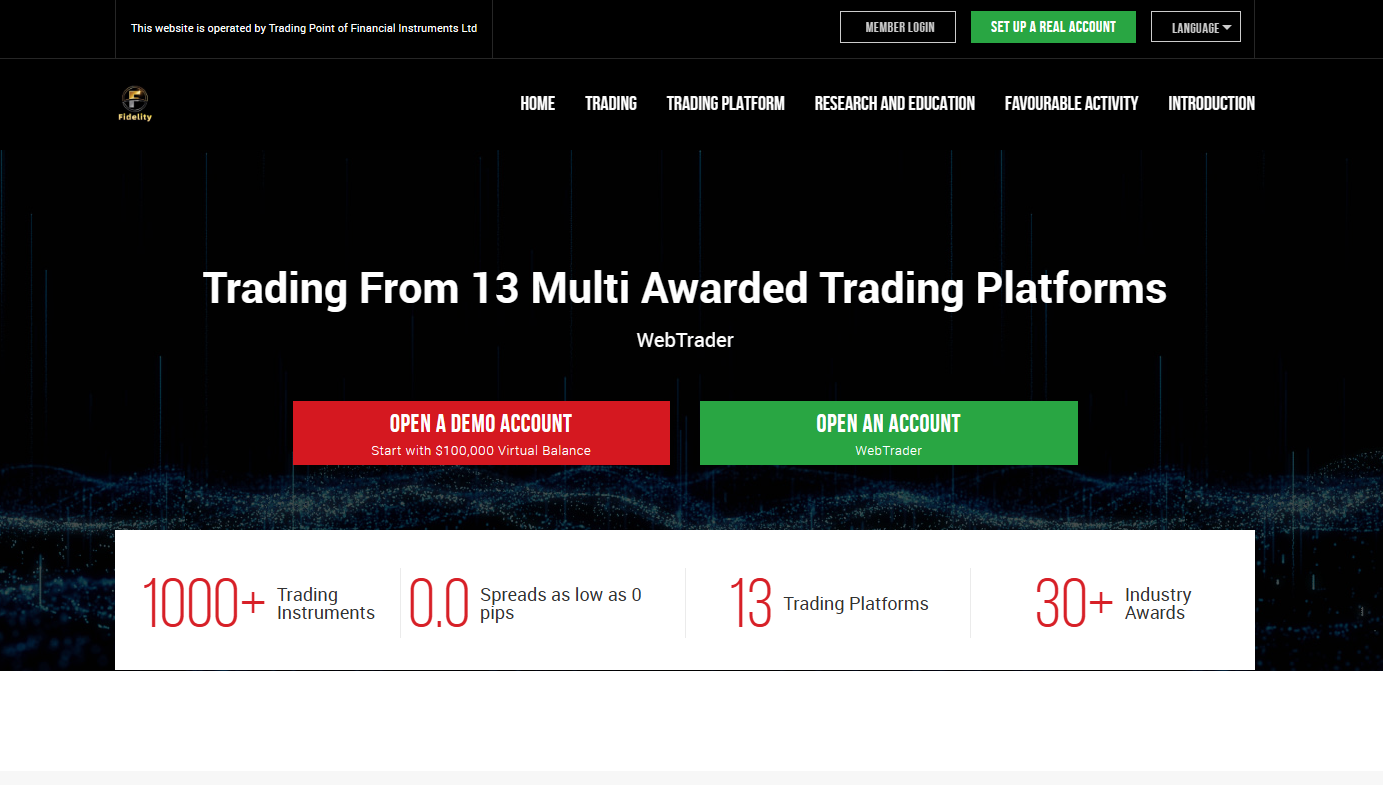Click the Trading Point operator notice text

point(303,28)
